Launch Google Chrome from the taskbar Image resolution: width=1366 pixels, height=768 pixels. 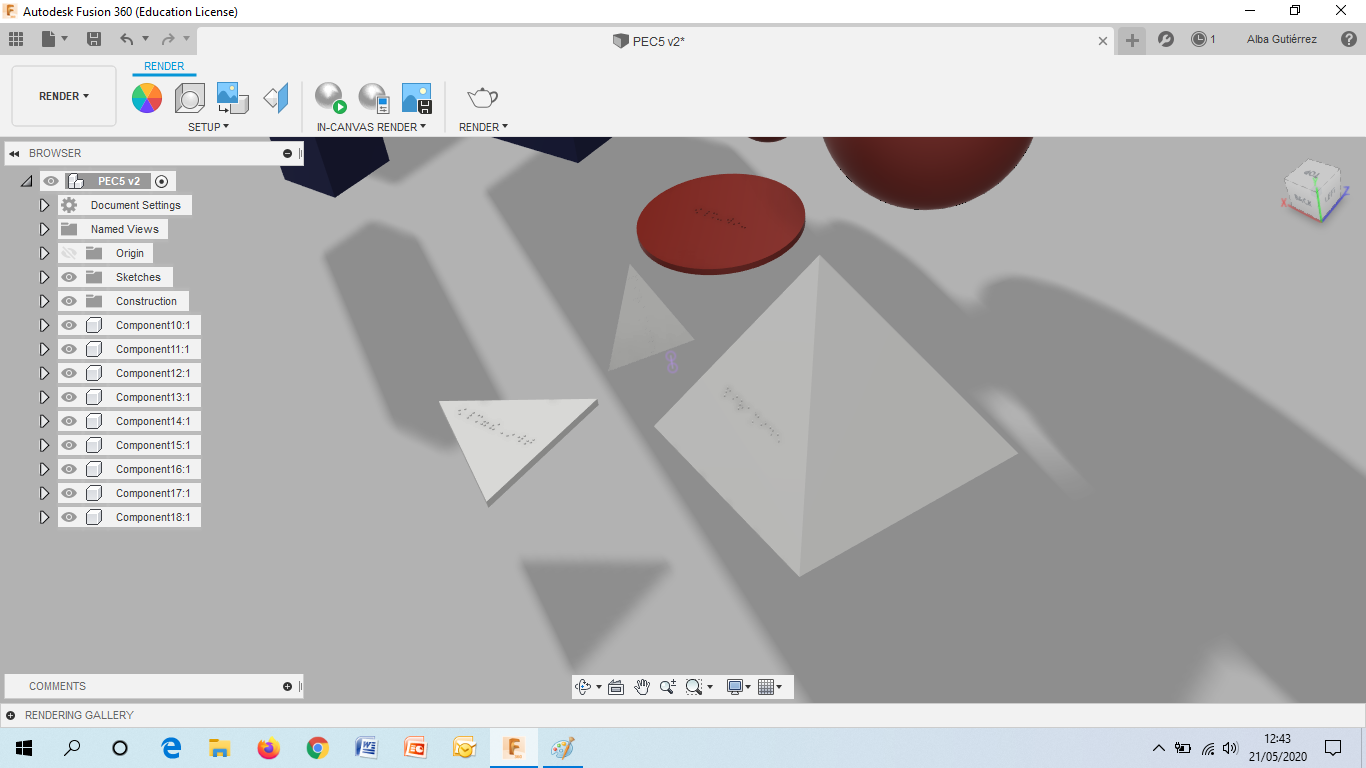click(x=318, y=748)
